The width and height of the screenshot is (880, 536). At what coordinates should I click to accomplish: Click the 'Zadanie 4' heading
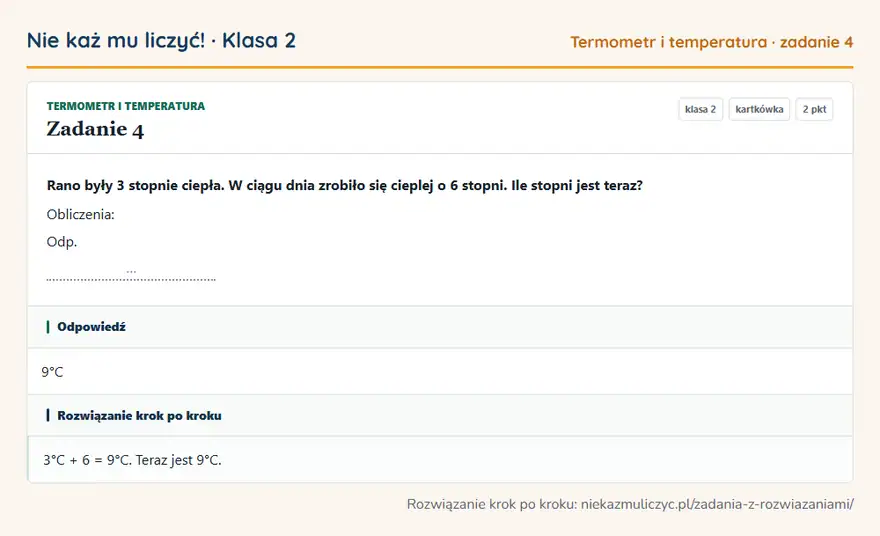pyautogui.click(x=95, y=130)
